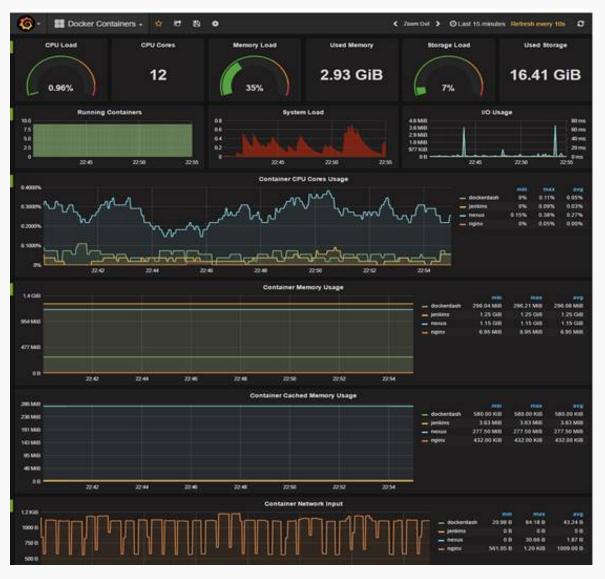This screenshot has width=605, height=579.
Task: Click Container Network Input panel title
Action: 303,504
